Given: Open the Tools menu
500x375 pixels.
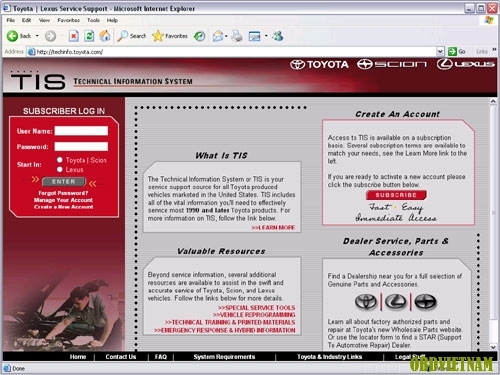Looking at the screenshot, I should click(93, 20).
